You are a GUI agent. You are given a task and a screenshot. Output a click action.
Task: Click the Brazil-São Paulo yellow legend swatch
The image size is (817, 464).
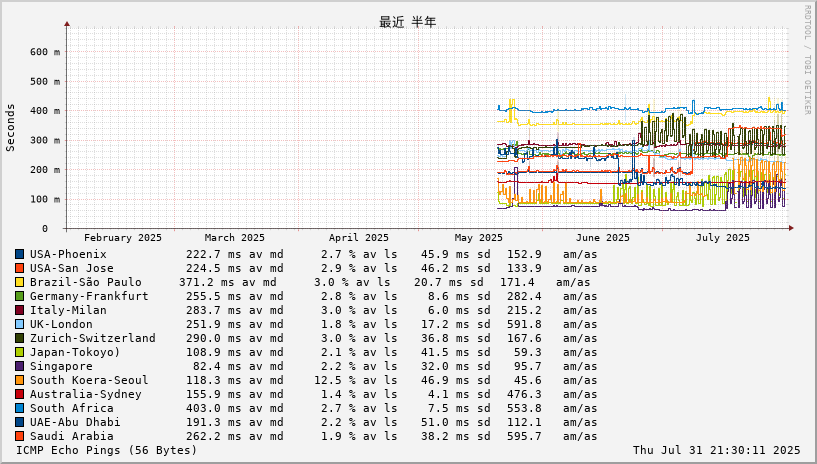click(x=20, y=282)
